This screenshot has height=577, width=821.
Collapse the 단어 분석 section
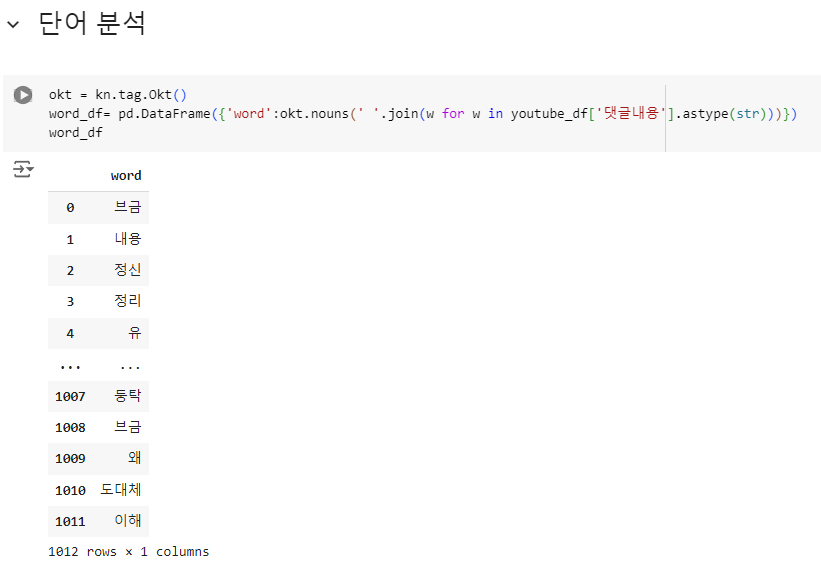point(13,24)
